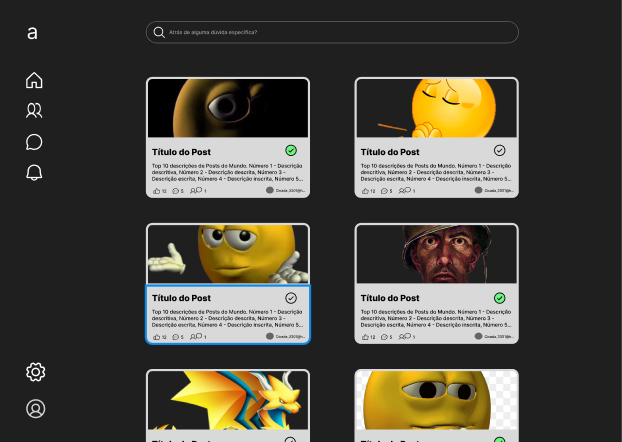Open dark eye emoji post thumbnail

(x=228, y=108)
